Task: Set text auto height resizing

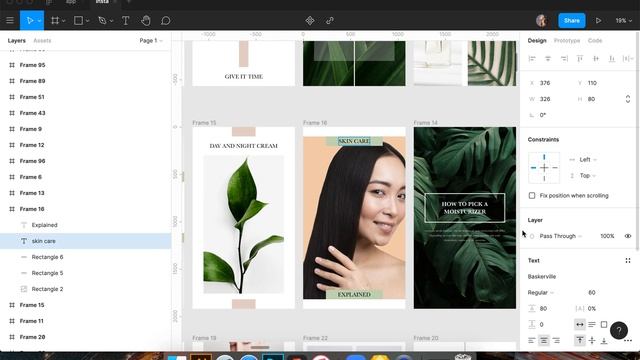Action: pyautogui.click(x=592, y=324)
